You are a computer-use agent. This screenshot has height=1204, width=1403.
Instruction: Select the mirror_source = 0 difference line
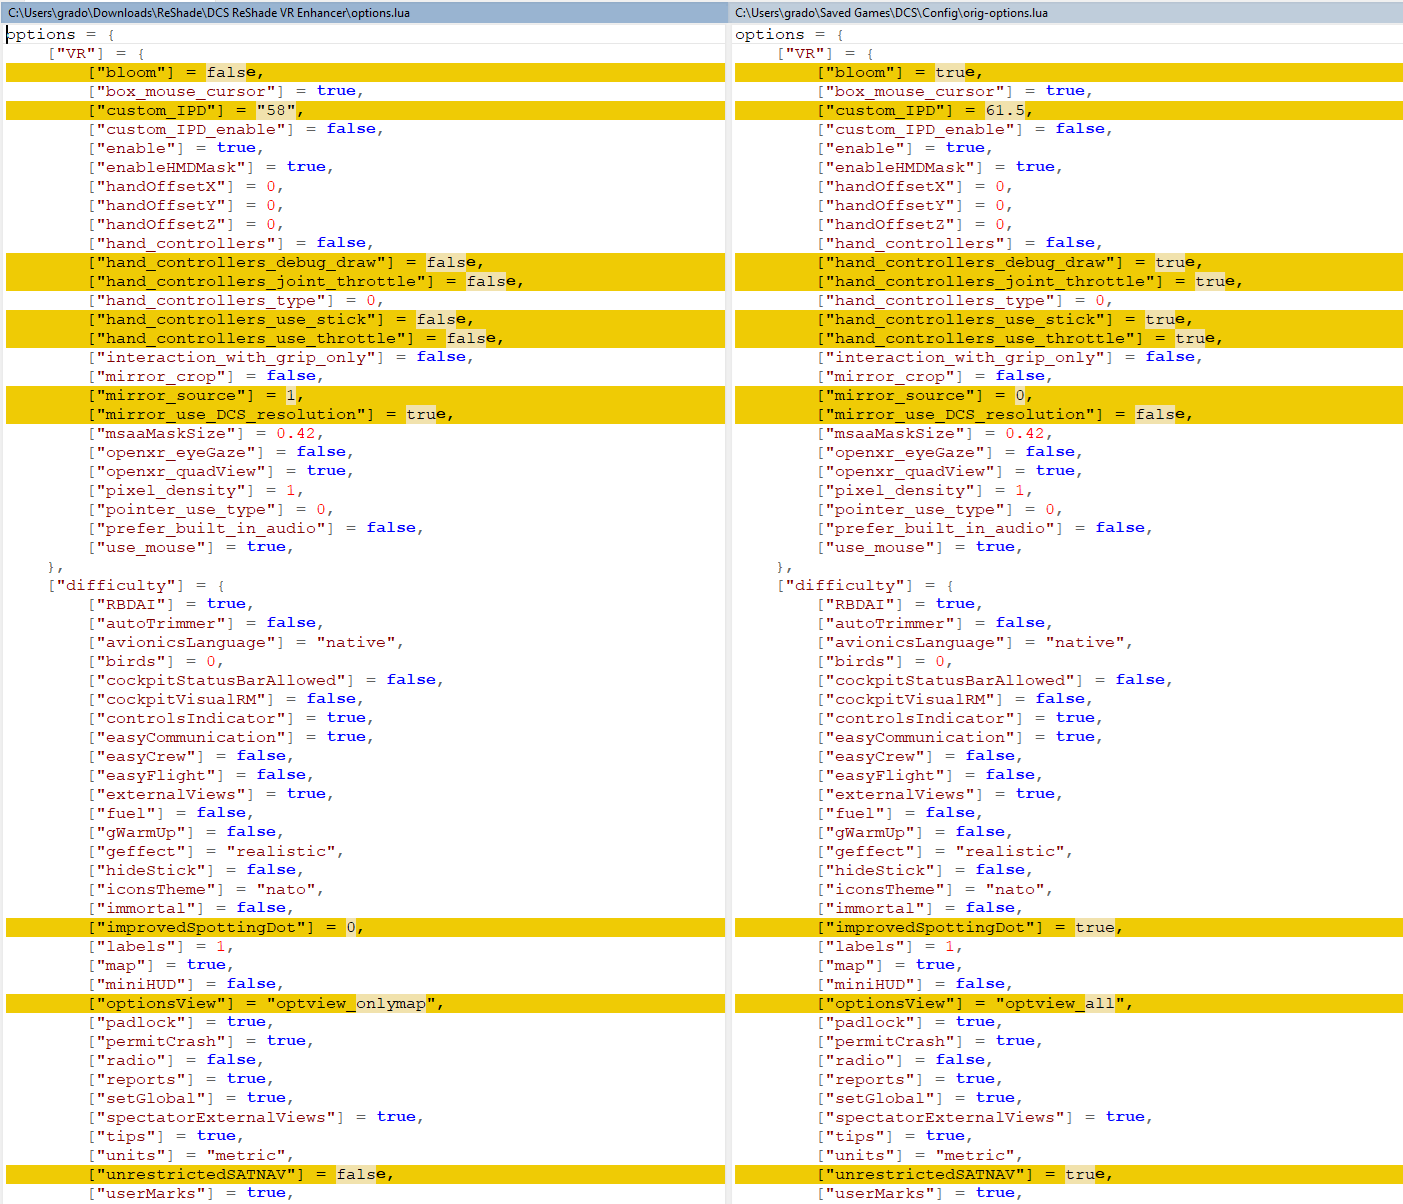pyautogui.click(x=1068, y=395)
